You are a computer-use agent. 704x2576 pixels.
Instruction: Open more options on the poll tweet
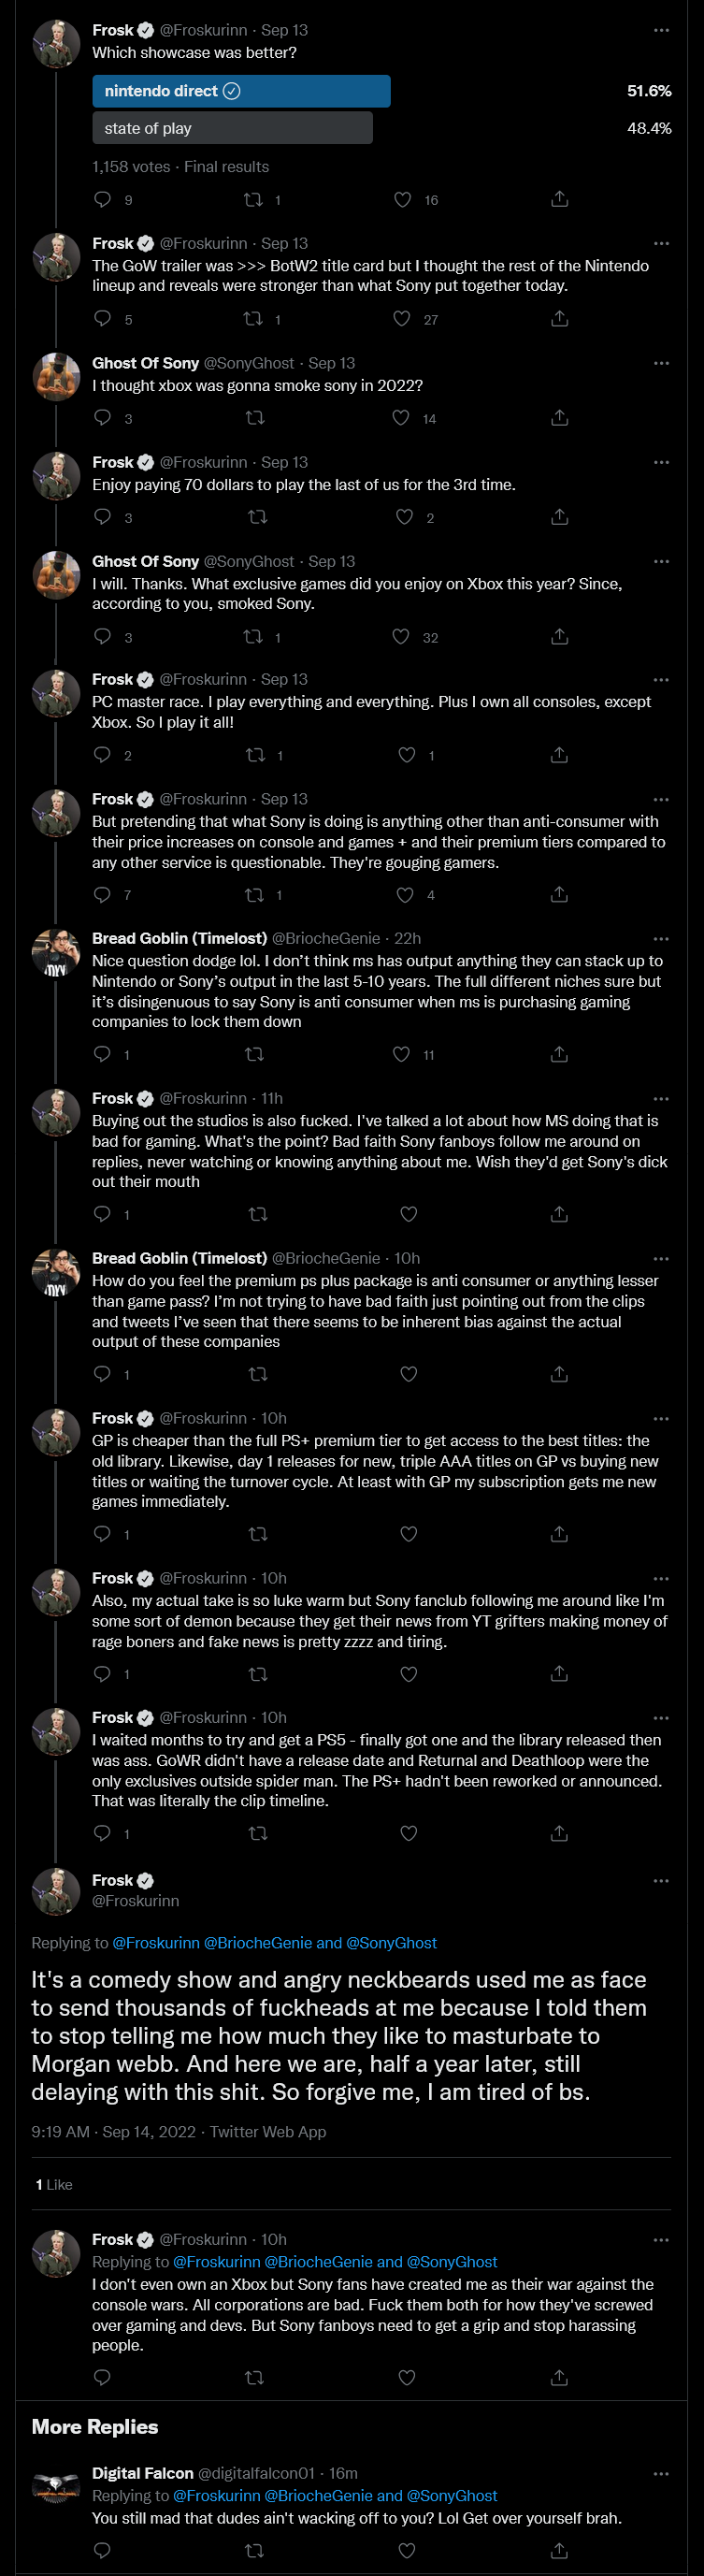(x=661, y=31)
